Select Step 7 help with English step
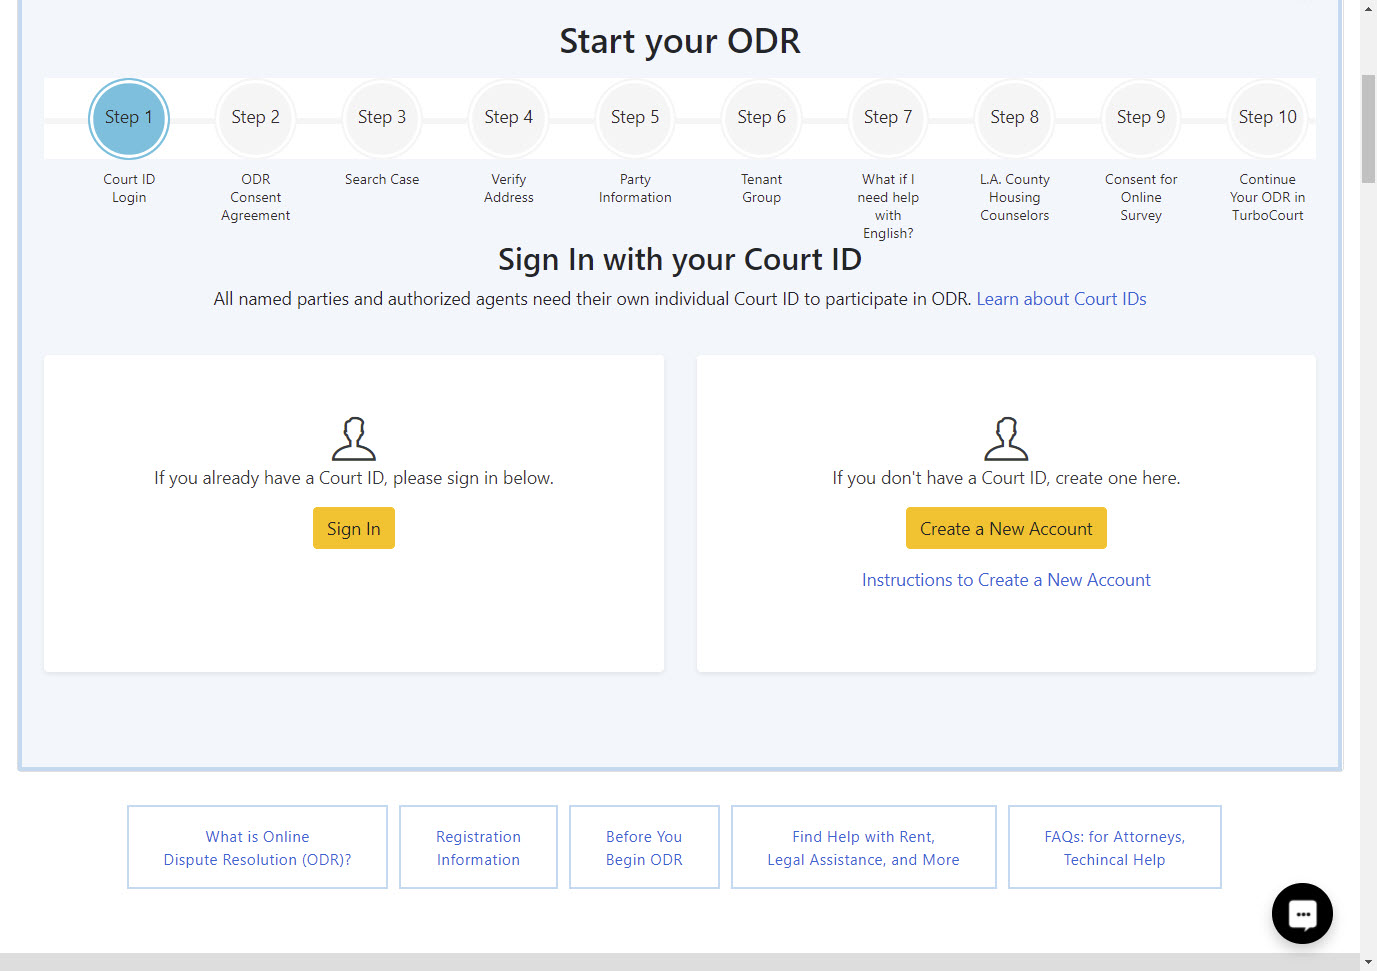 point(888,118)
